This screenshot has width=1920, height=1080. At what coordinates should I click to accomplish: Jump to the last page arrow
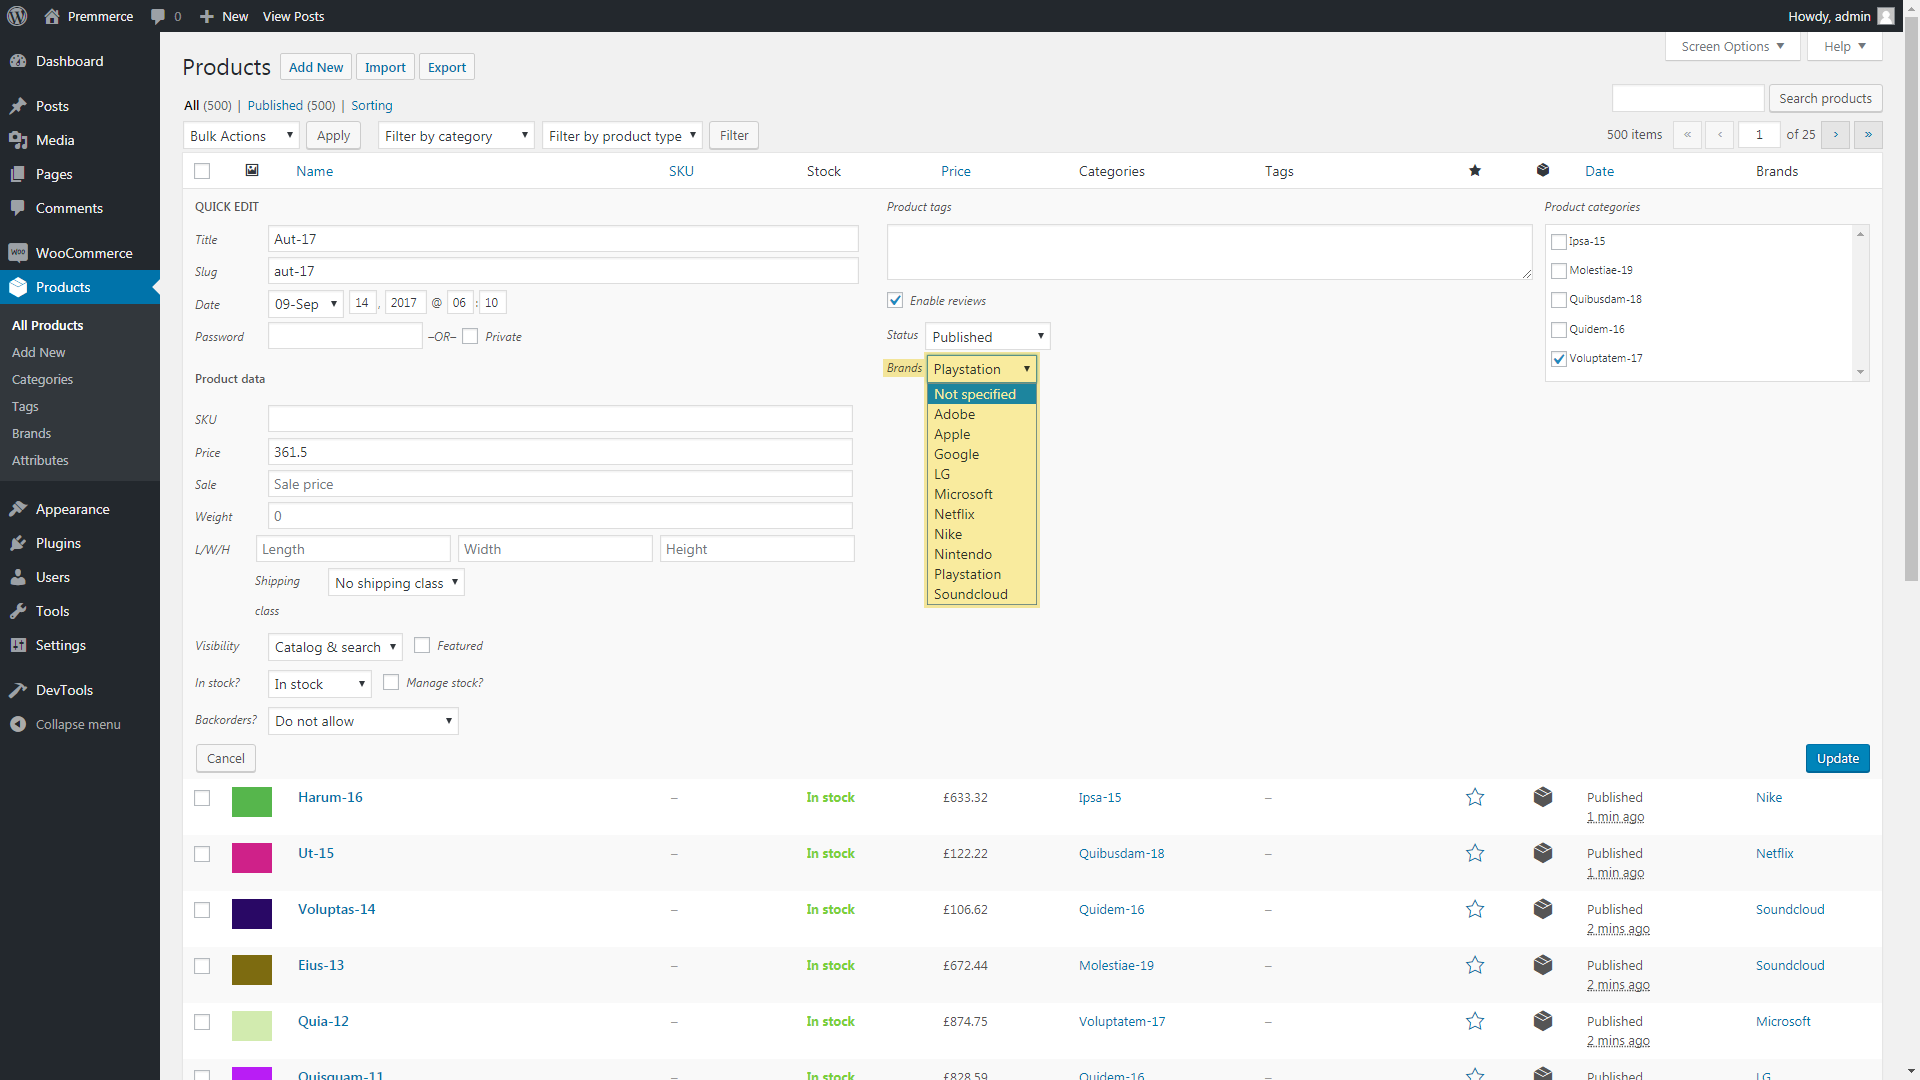pyautogui.click(x=1868, y=135)
